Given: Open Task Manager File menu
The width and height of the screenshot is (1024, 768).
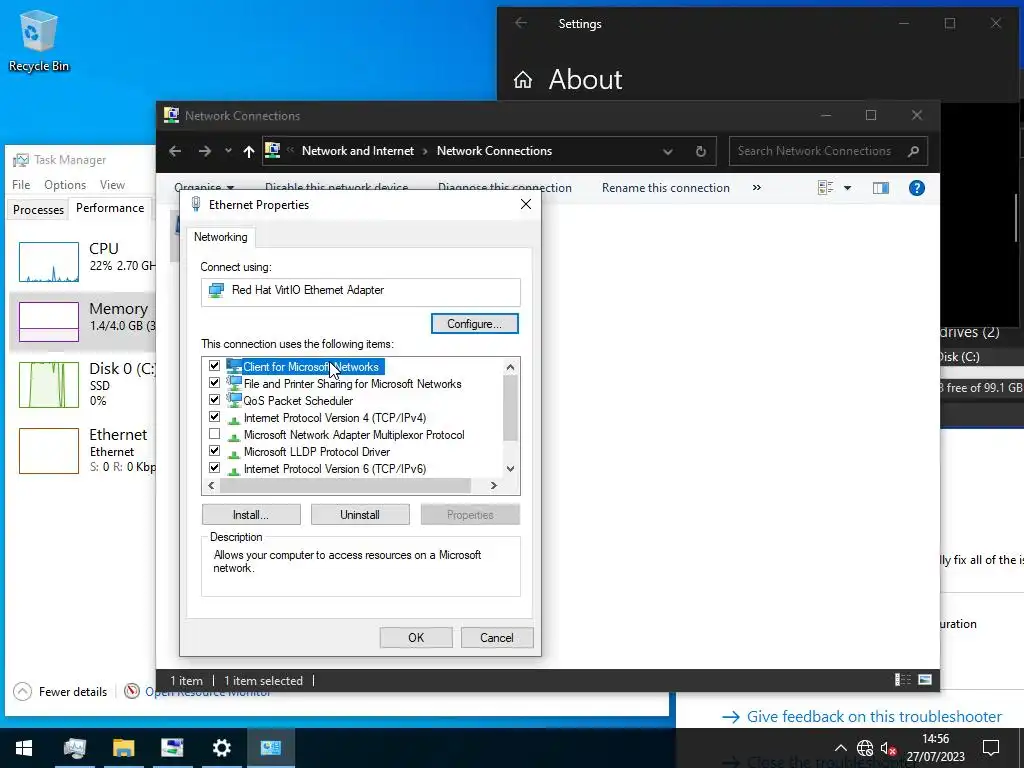Looking at the screenshot, I should pyautogui.click(x=21, y=185).
